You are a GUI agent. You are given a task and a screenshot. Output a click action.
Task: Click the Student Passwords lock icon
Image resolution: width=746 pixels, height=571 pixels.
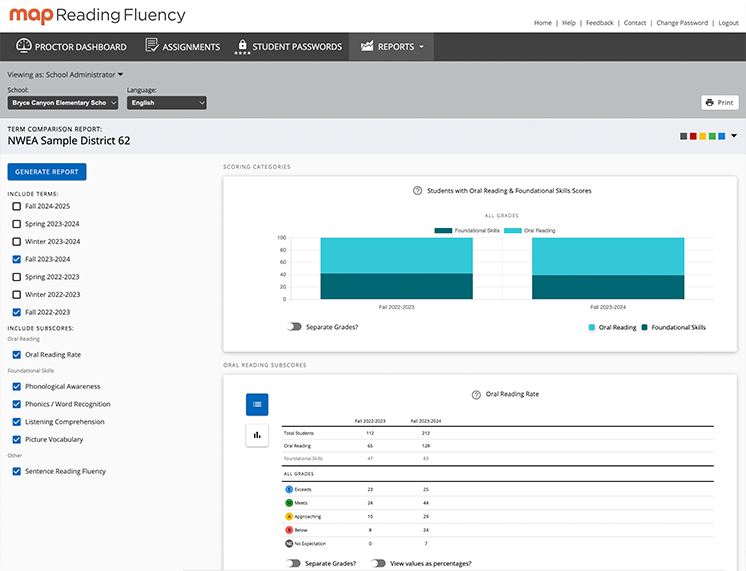[242, 46]
